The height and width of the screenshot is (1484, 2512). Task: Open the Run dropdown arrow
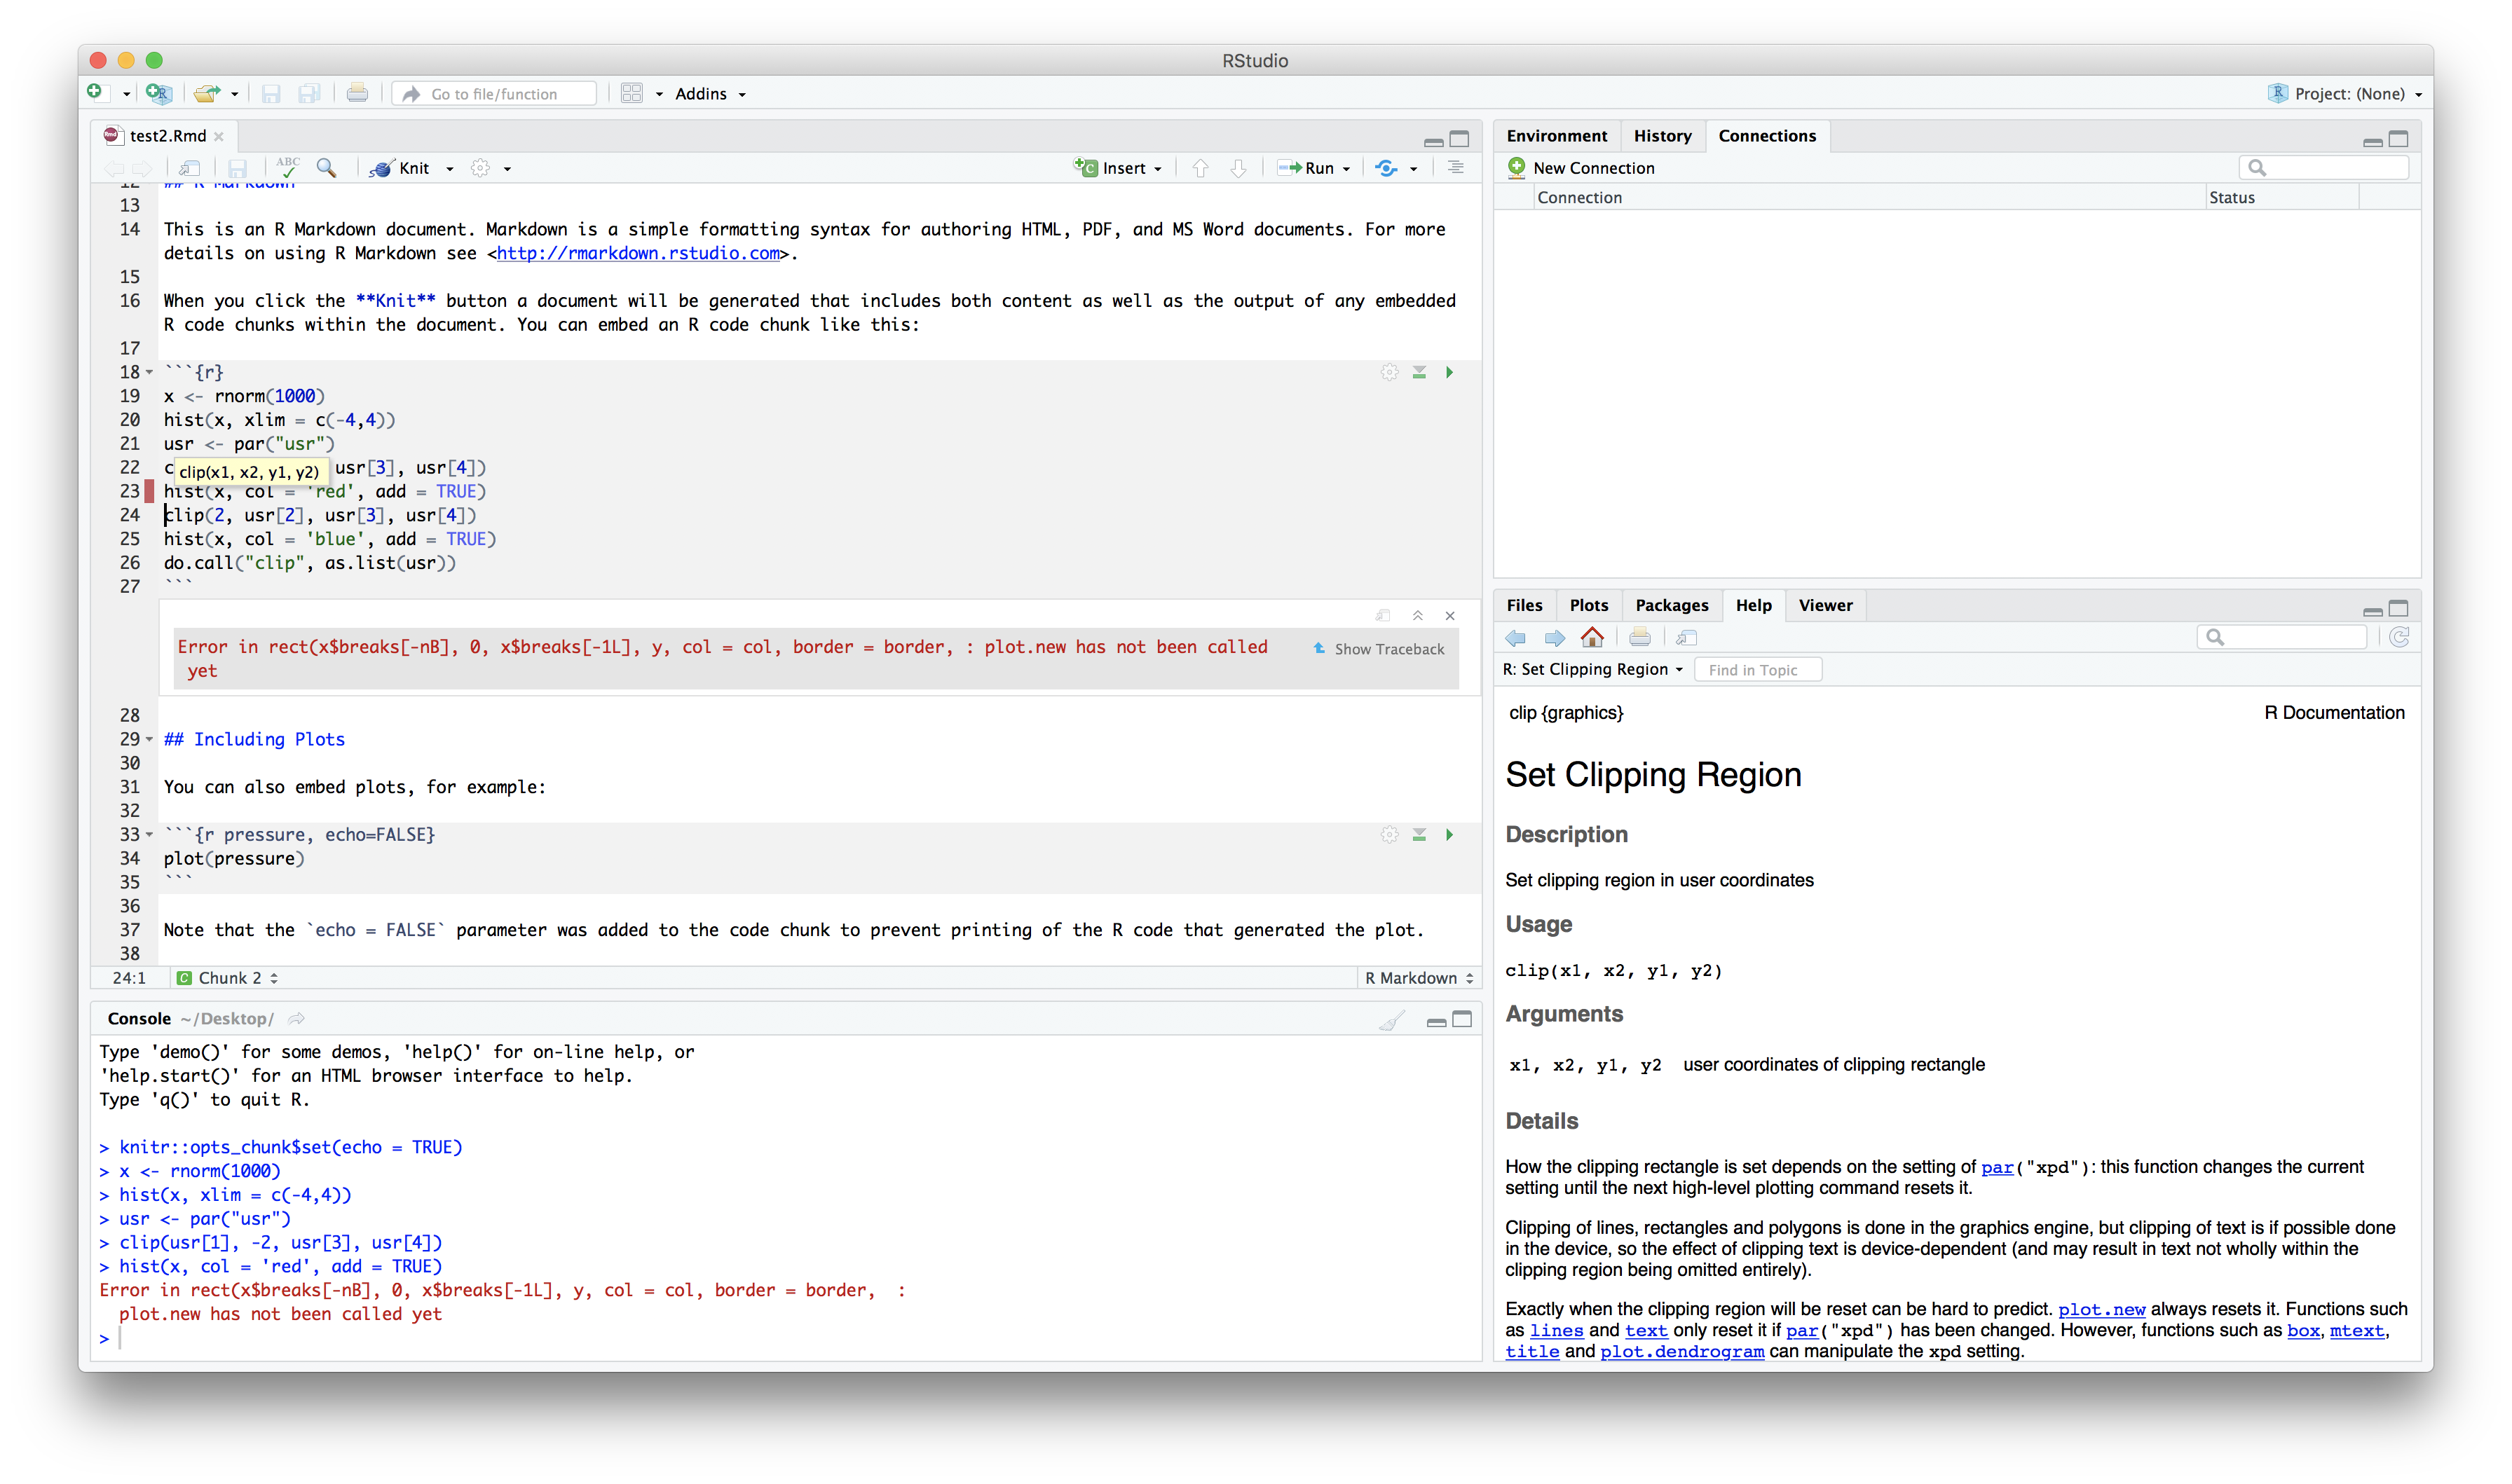tap(1347, 168)
